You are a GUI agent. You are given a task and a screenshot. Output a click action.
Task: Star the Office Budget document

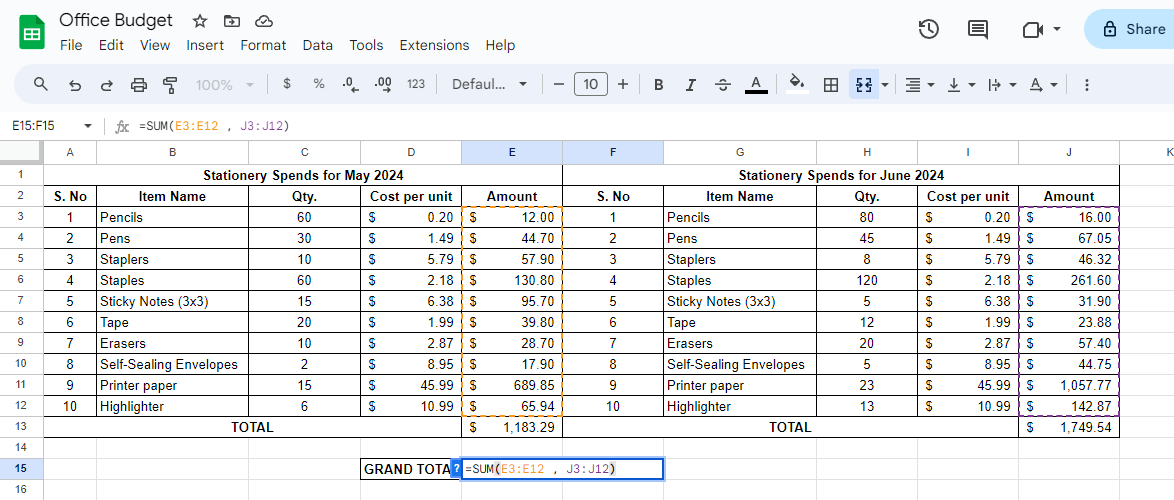[x=200, y=21]
